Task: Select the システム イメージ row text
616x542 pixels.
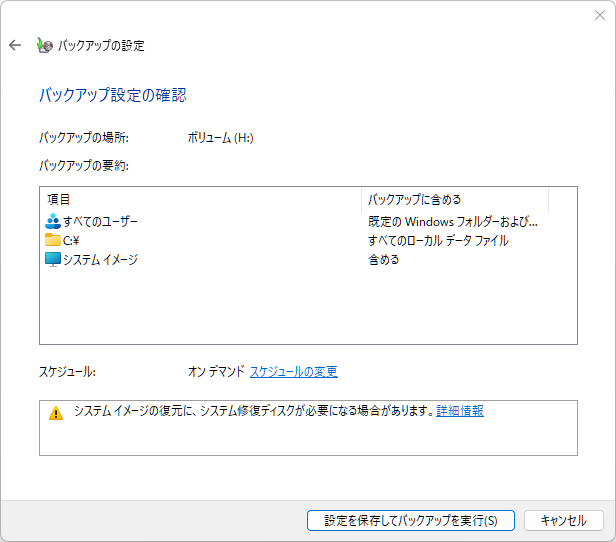Action: (x=100, y=259)
